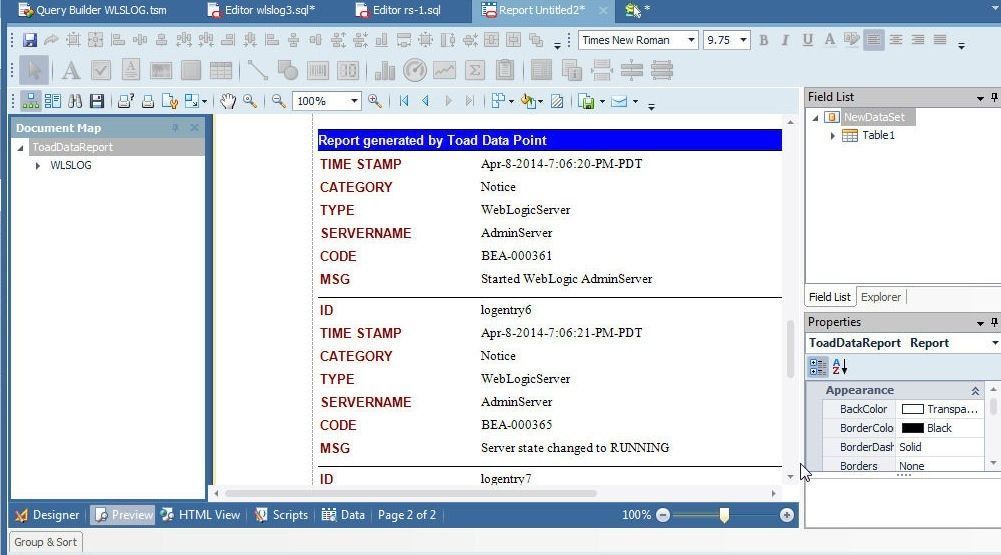Select the Shape control tool
This screenshot has height=555, width=1001.
[287, 70]
